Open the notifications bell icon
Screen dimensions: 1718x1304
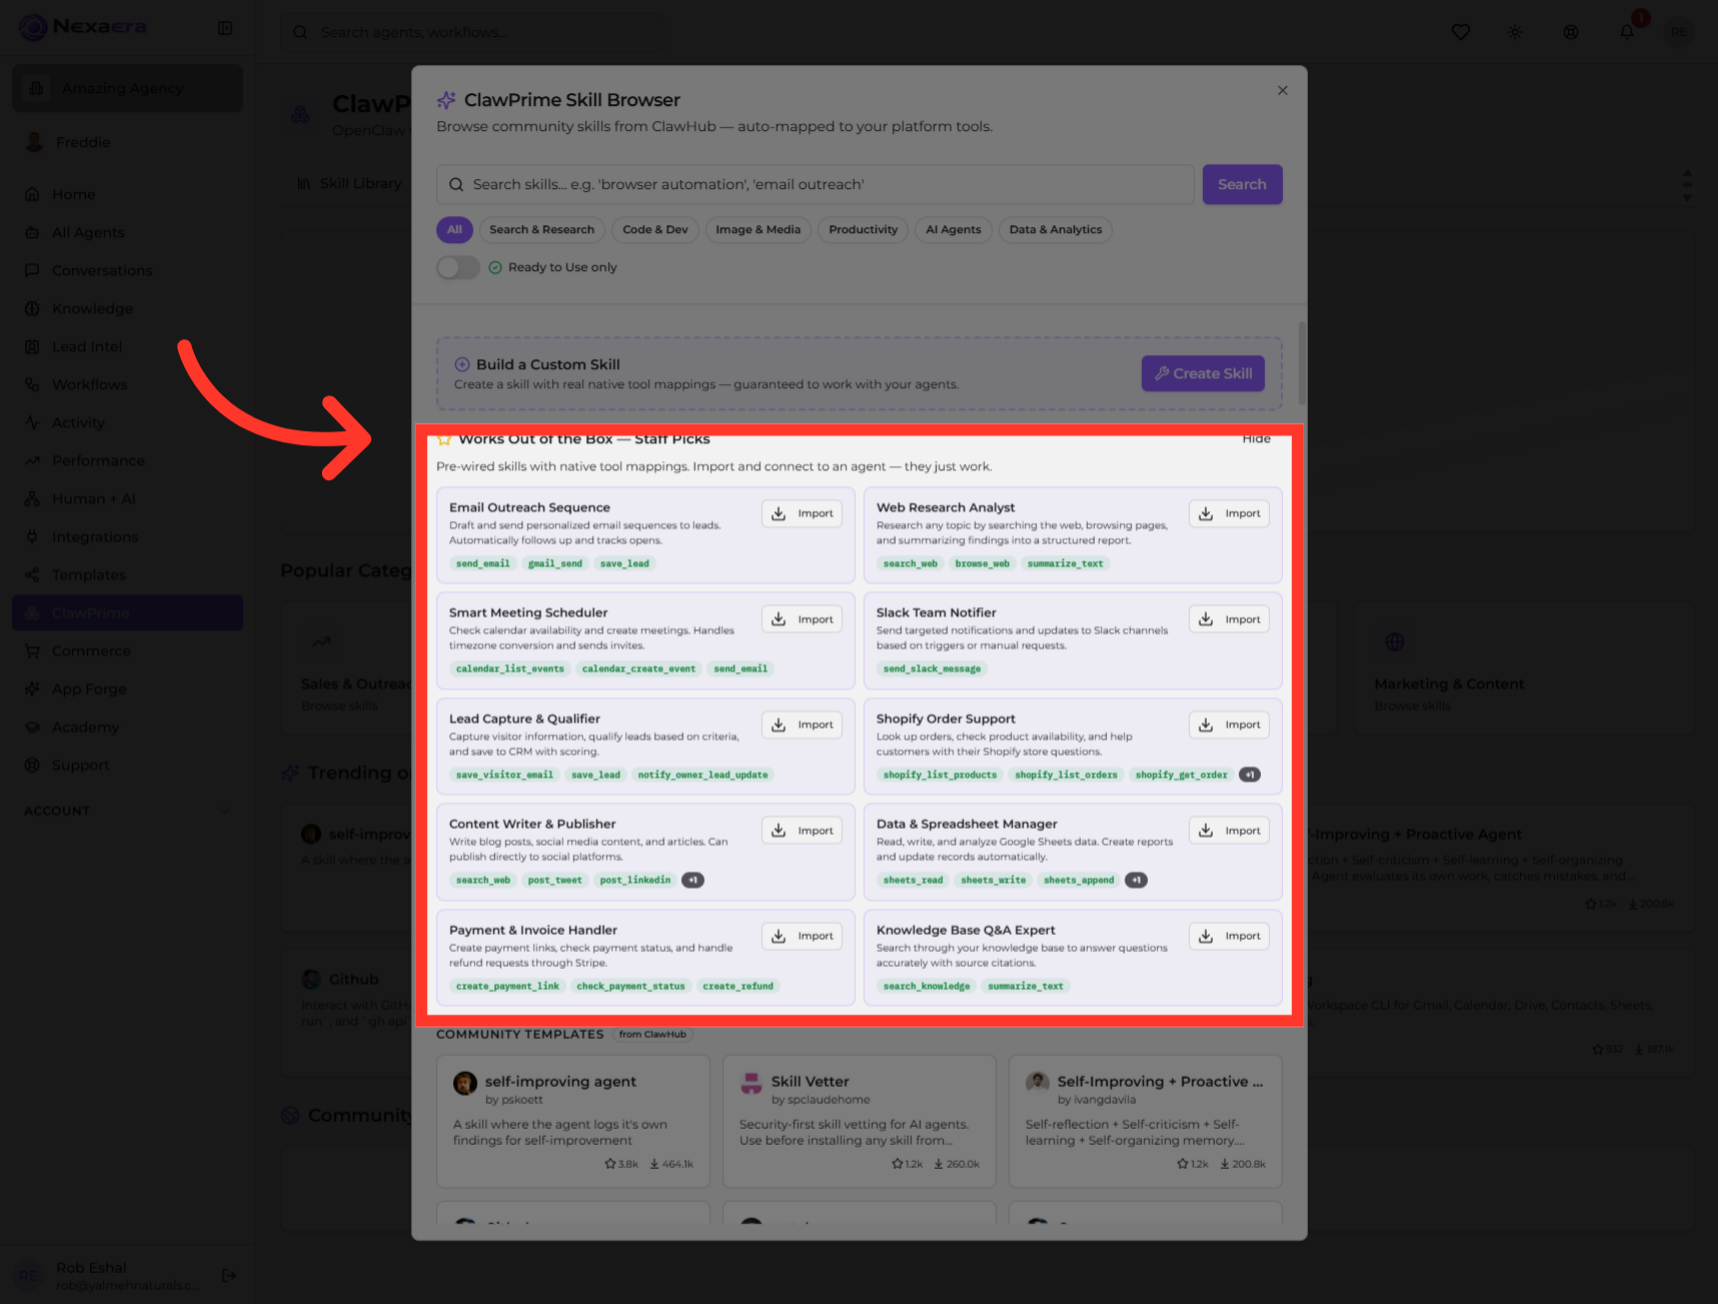click(1627, 32)
